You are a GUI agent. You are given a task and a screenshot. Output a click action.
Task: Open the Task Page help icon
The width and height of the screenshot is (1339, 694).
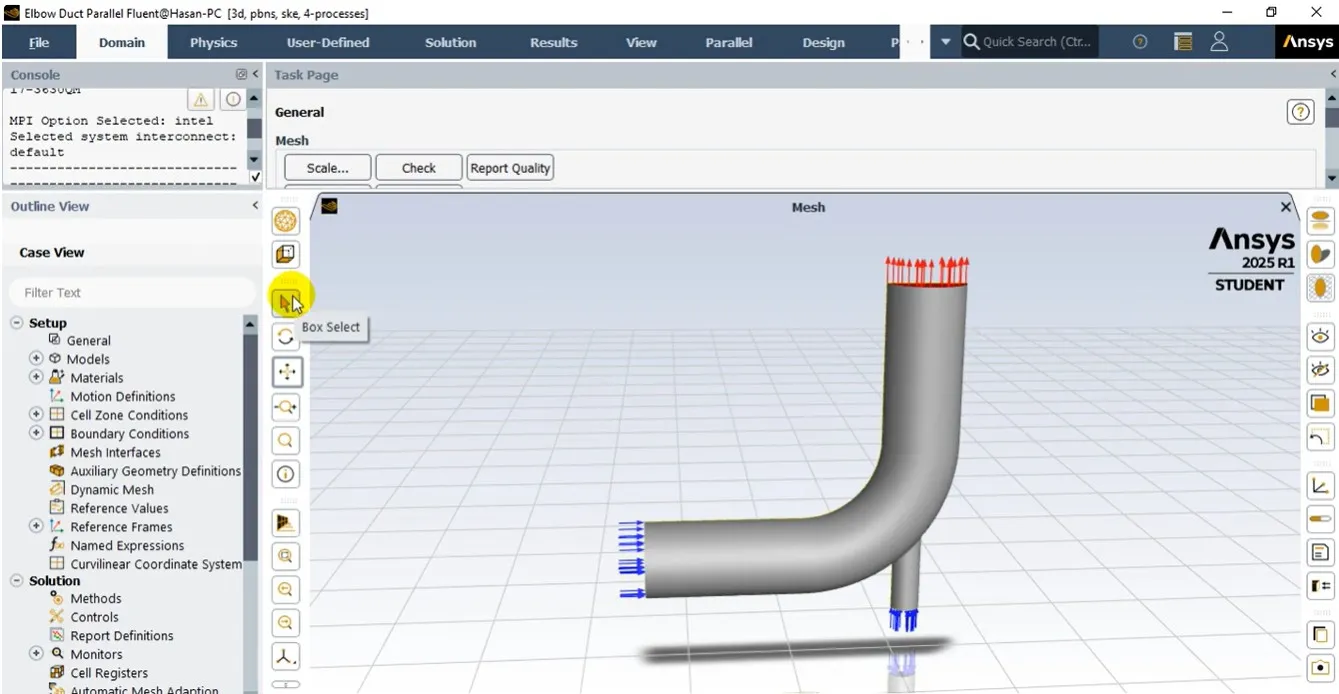click(x=1300, y=113)
